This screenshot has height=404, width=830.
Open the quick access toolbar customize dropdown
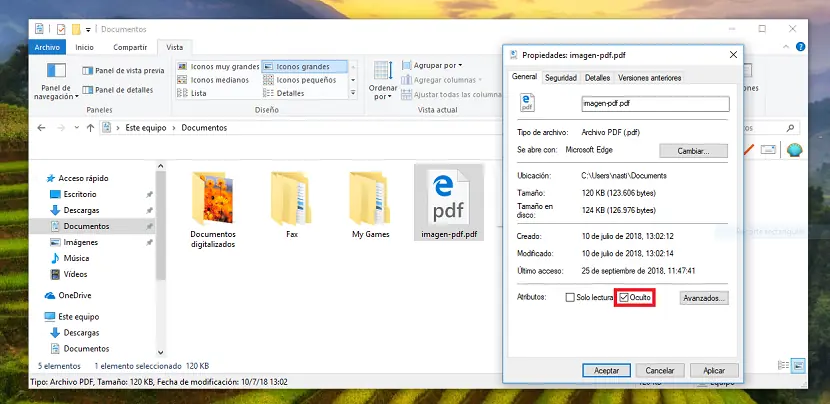click(x=88, y=30)
